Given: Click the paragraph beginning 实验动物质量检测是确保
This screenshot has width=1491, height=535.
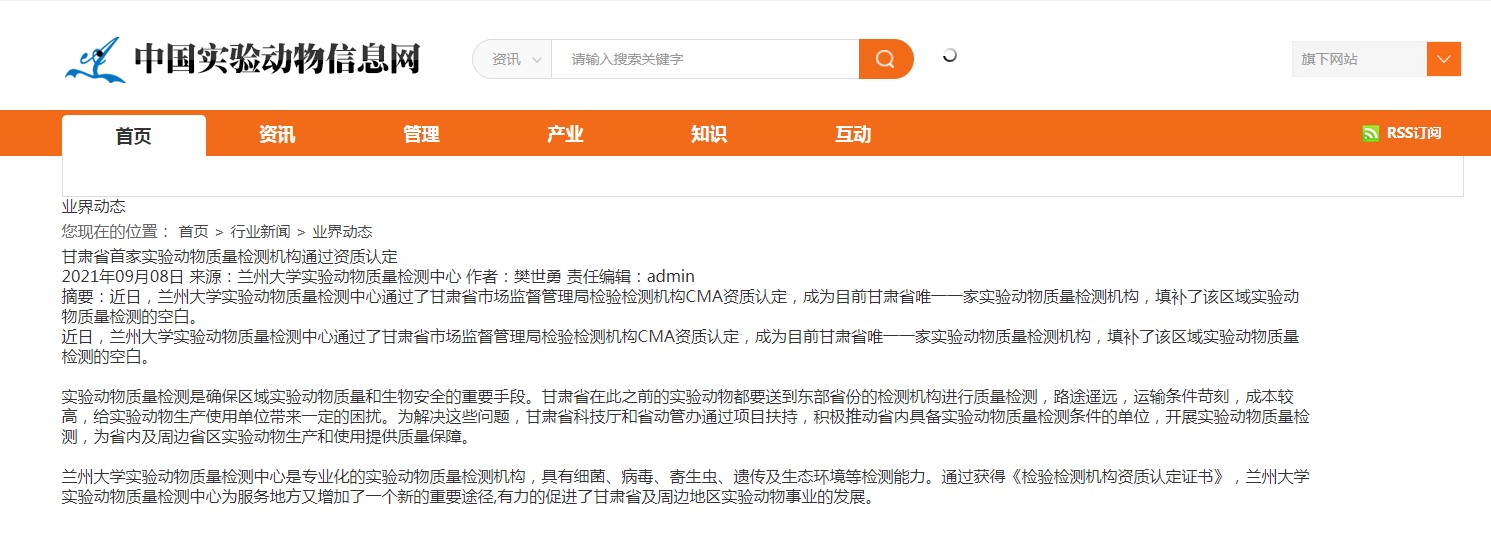Looking at the screenshot, I should [x=686, y=416].
